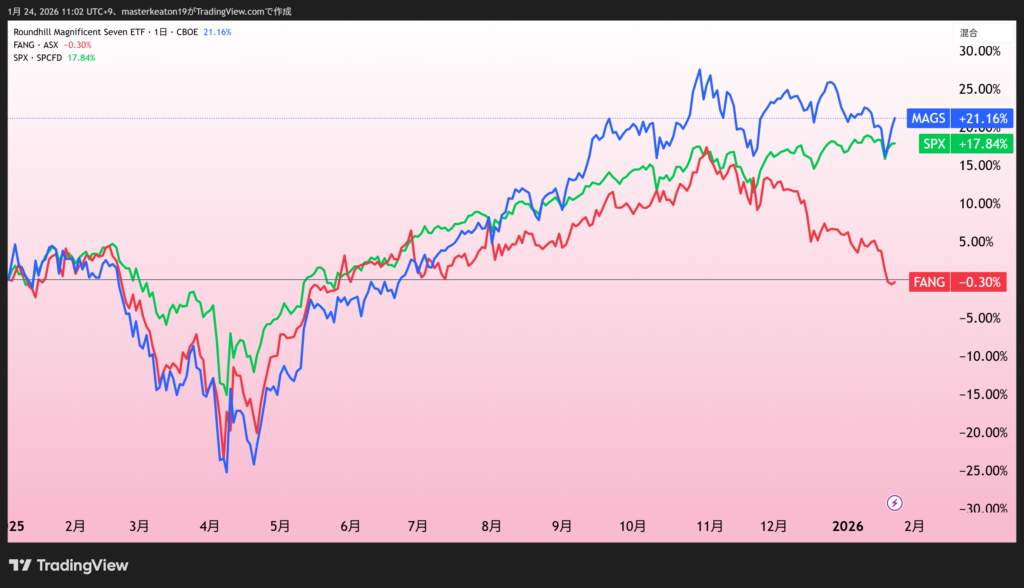Click the green SPX price label tag
The width and height of the screenshot is (1024, 588).
[x=933, y=144]
